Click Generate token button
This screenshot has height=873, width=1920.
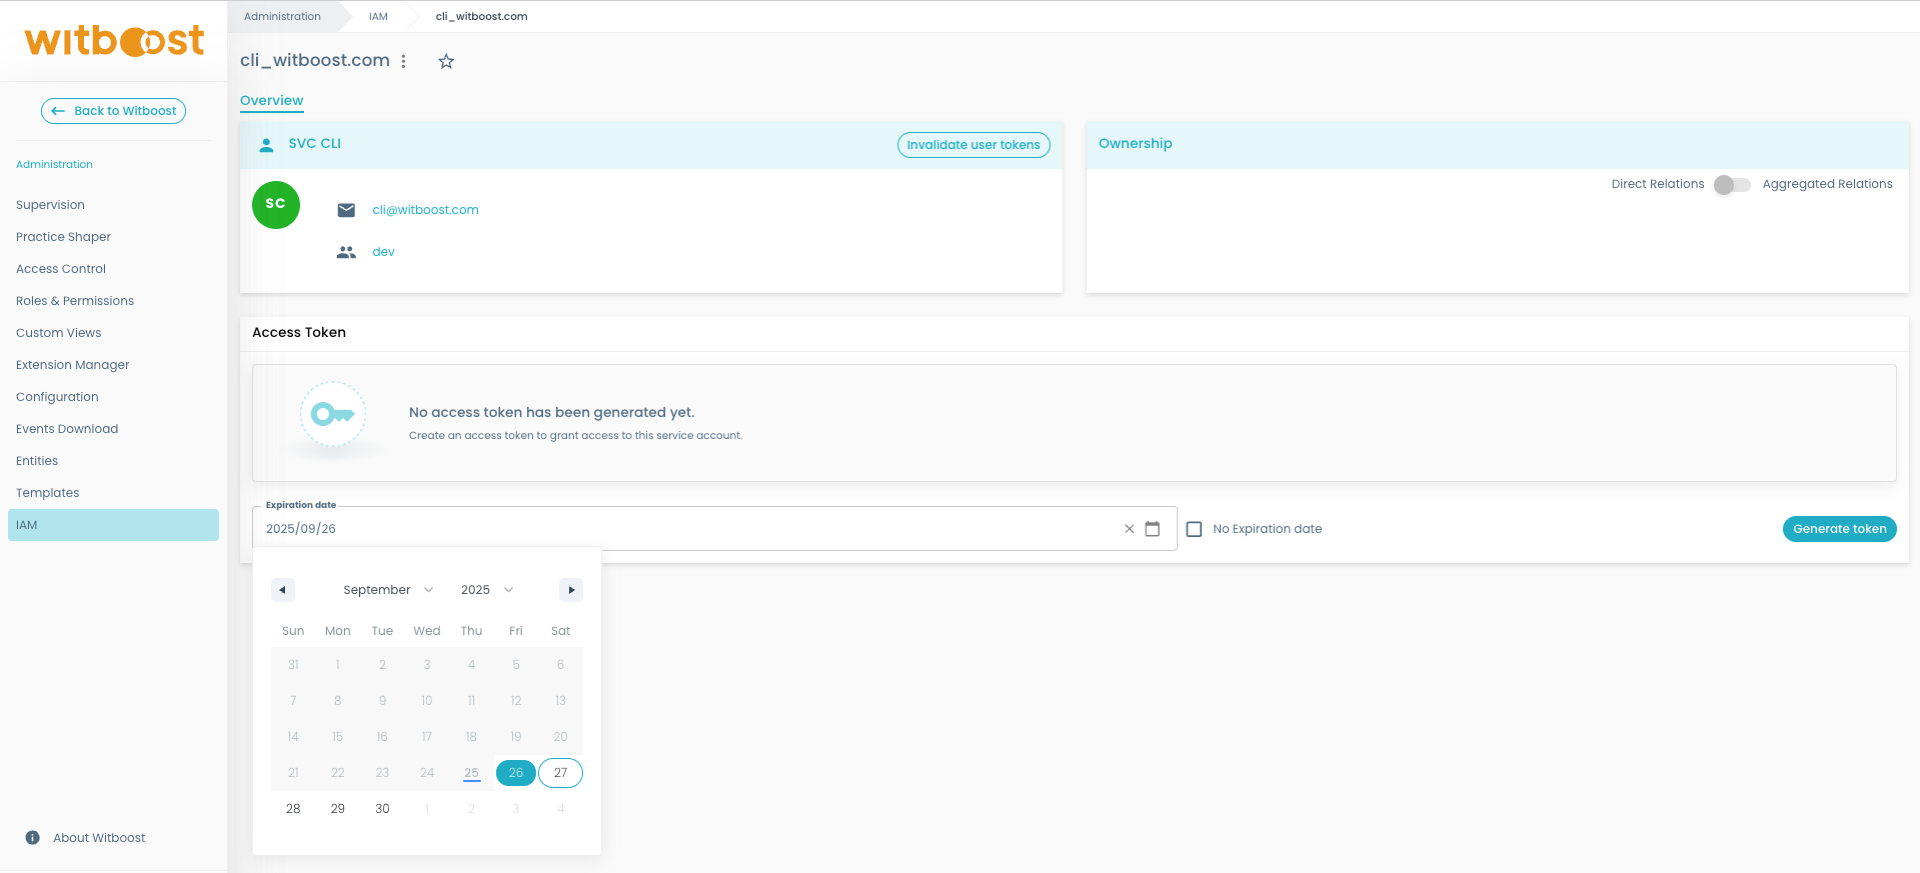click(x=1839, y=529)
